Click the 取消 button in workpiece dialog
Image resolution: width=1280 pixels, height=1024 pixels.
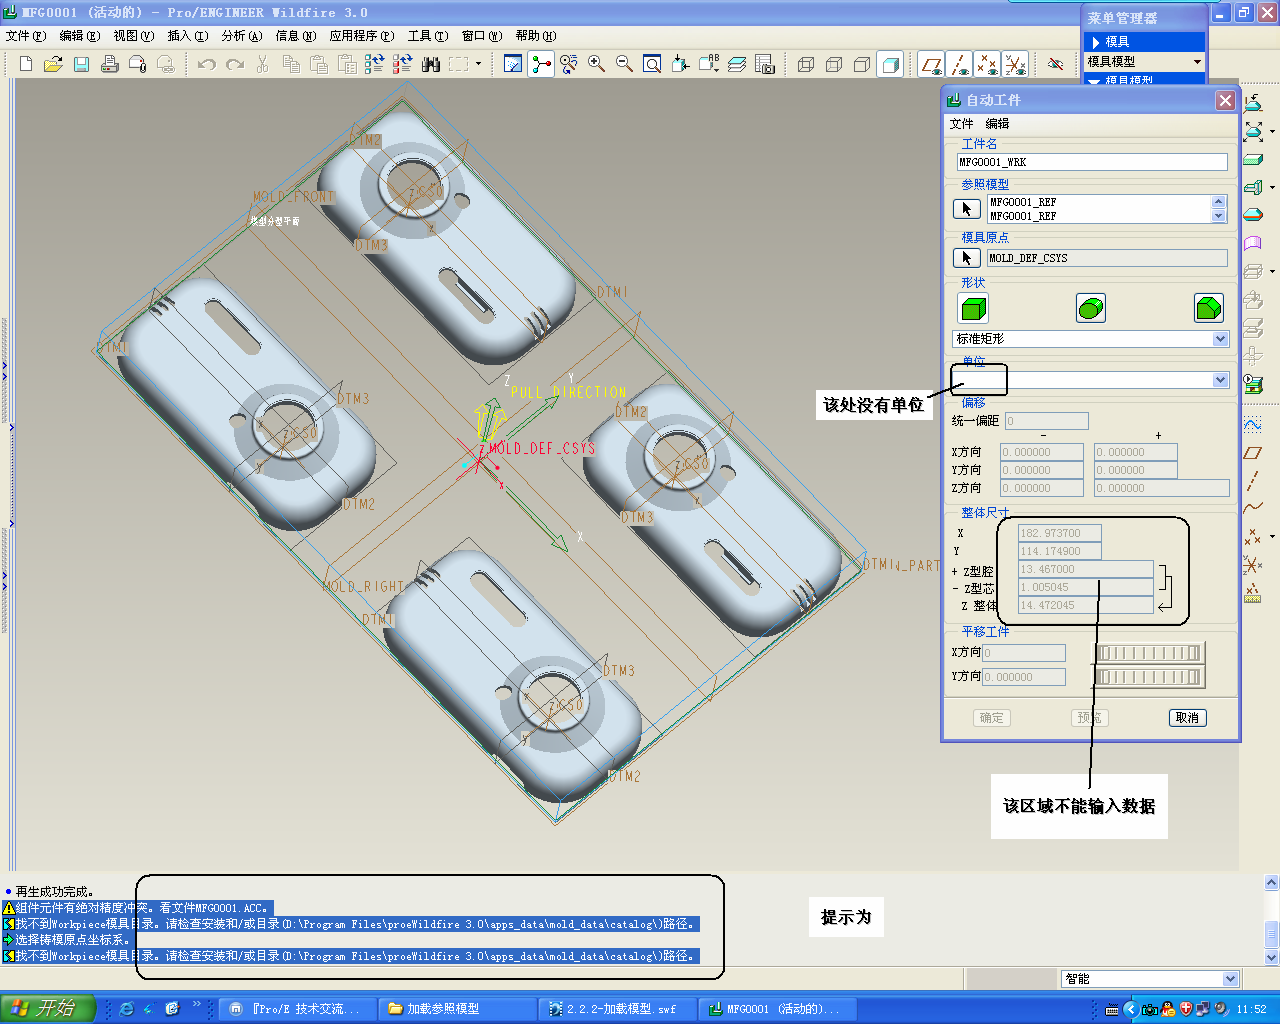(1188, 718)
